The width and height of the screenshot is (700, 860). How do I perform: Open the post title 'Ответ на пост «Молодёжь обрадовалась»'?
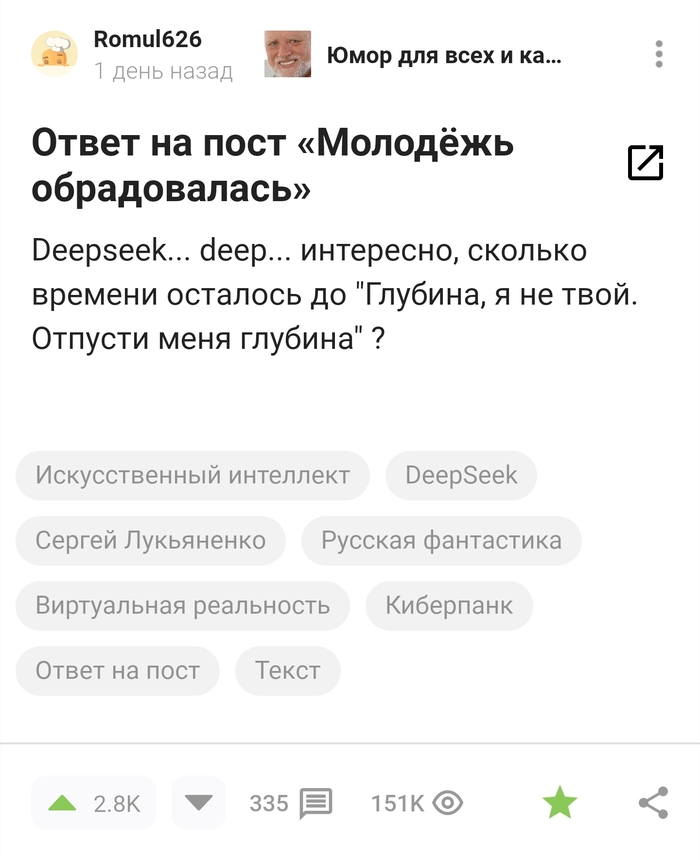click(273, 165)
